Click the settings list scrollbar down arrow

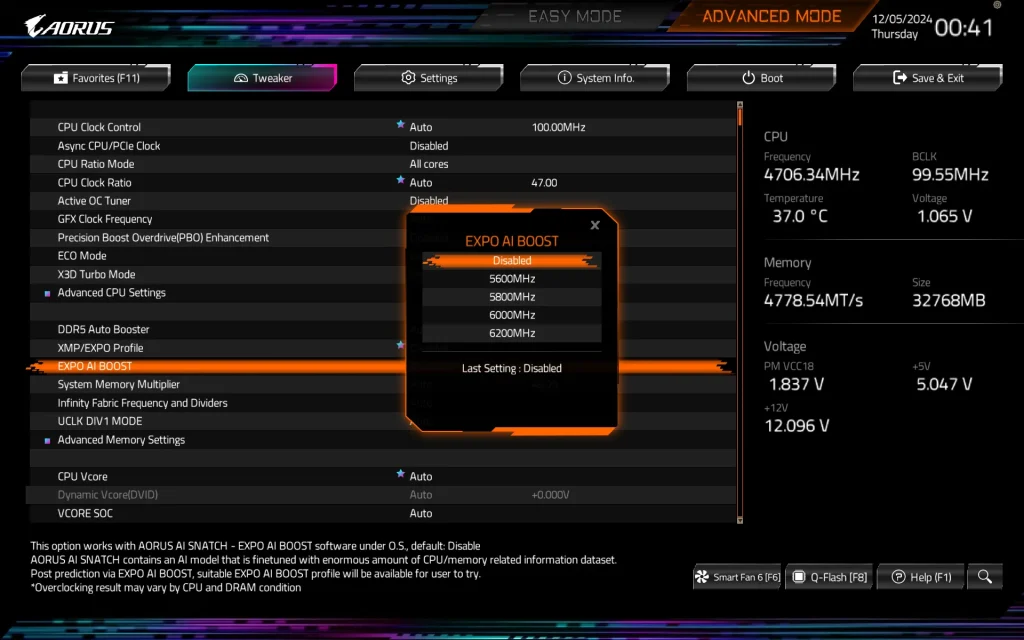coord(740,520)
